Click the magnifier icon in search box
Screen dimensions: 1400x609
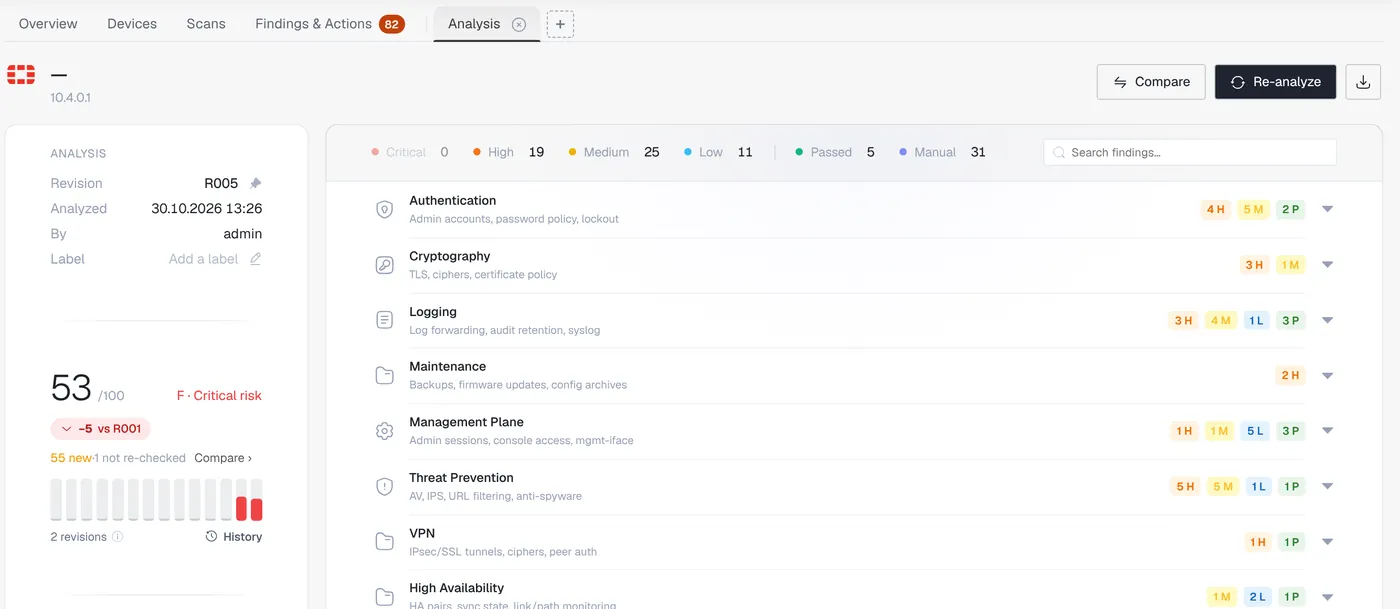pos(1059,153)
